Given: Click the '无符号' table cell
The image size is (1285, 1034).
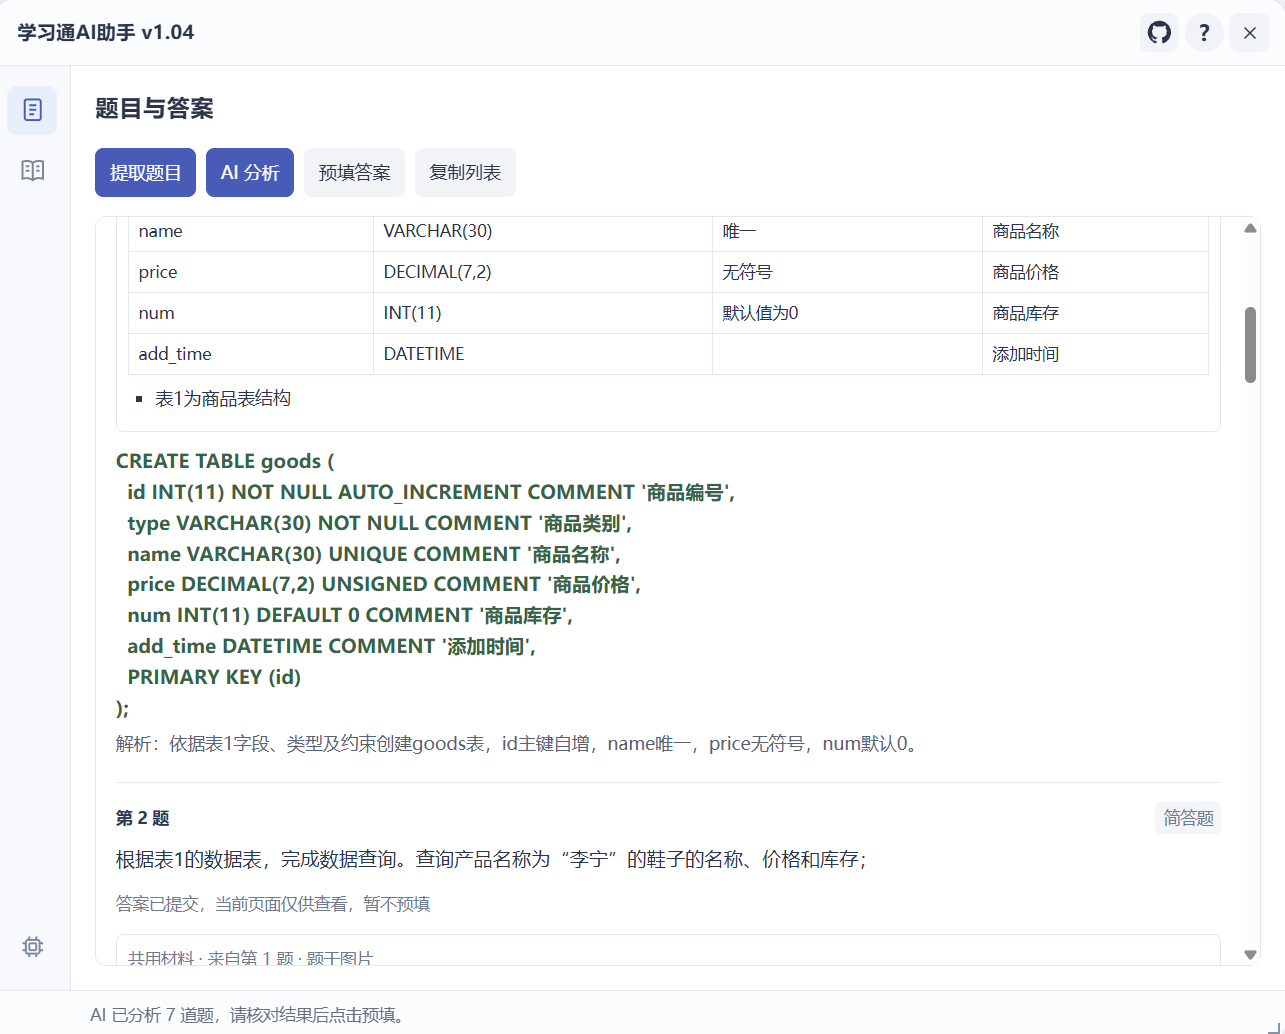Looking at the screenshot, I should click(x=847, y=272).
